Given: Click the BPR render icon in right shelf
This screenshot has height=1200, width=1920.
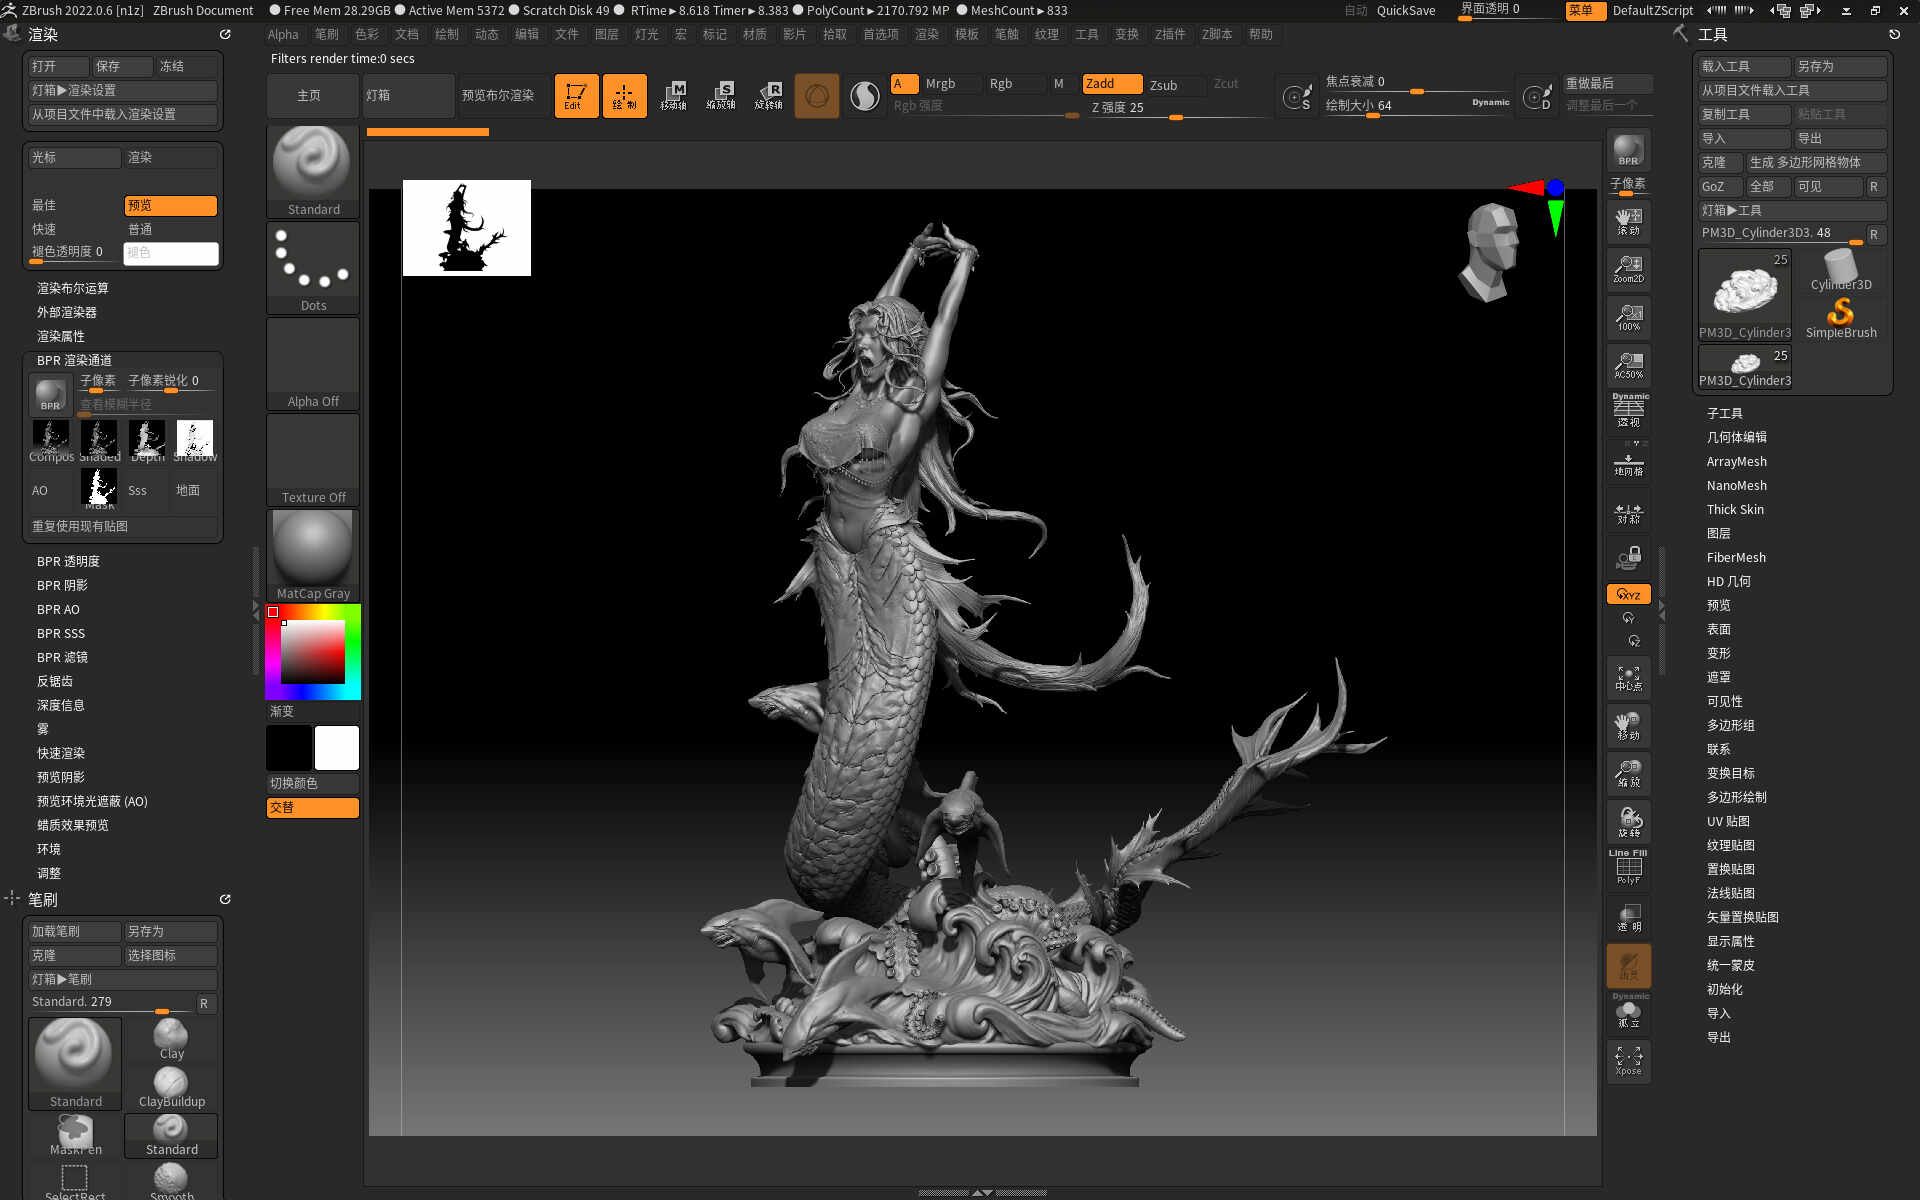Looking at the screenshot, I should pyautogui.click(x=1628, y=150).
